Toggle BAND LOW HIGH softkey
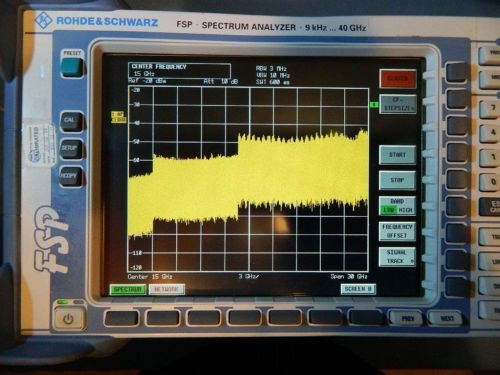Screen dimensions: 500x375 tap(397, 206)
